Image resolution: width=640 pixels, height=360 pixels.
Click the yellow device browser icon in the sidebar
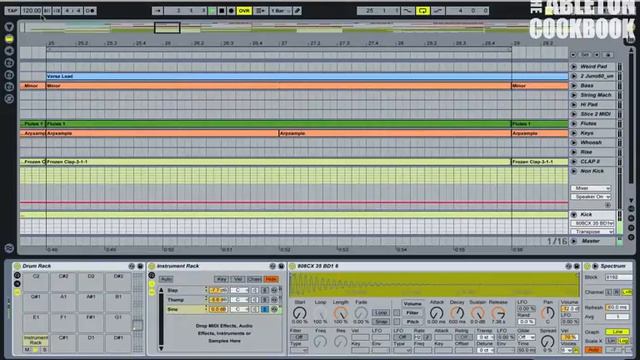(9, 39)
